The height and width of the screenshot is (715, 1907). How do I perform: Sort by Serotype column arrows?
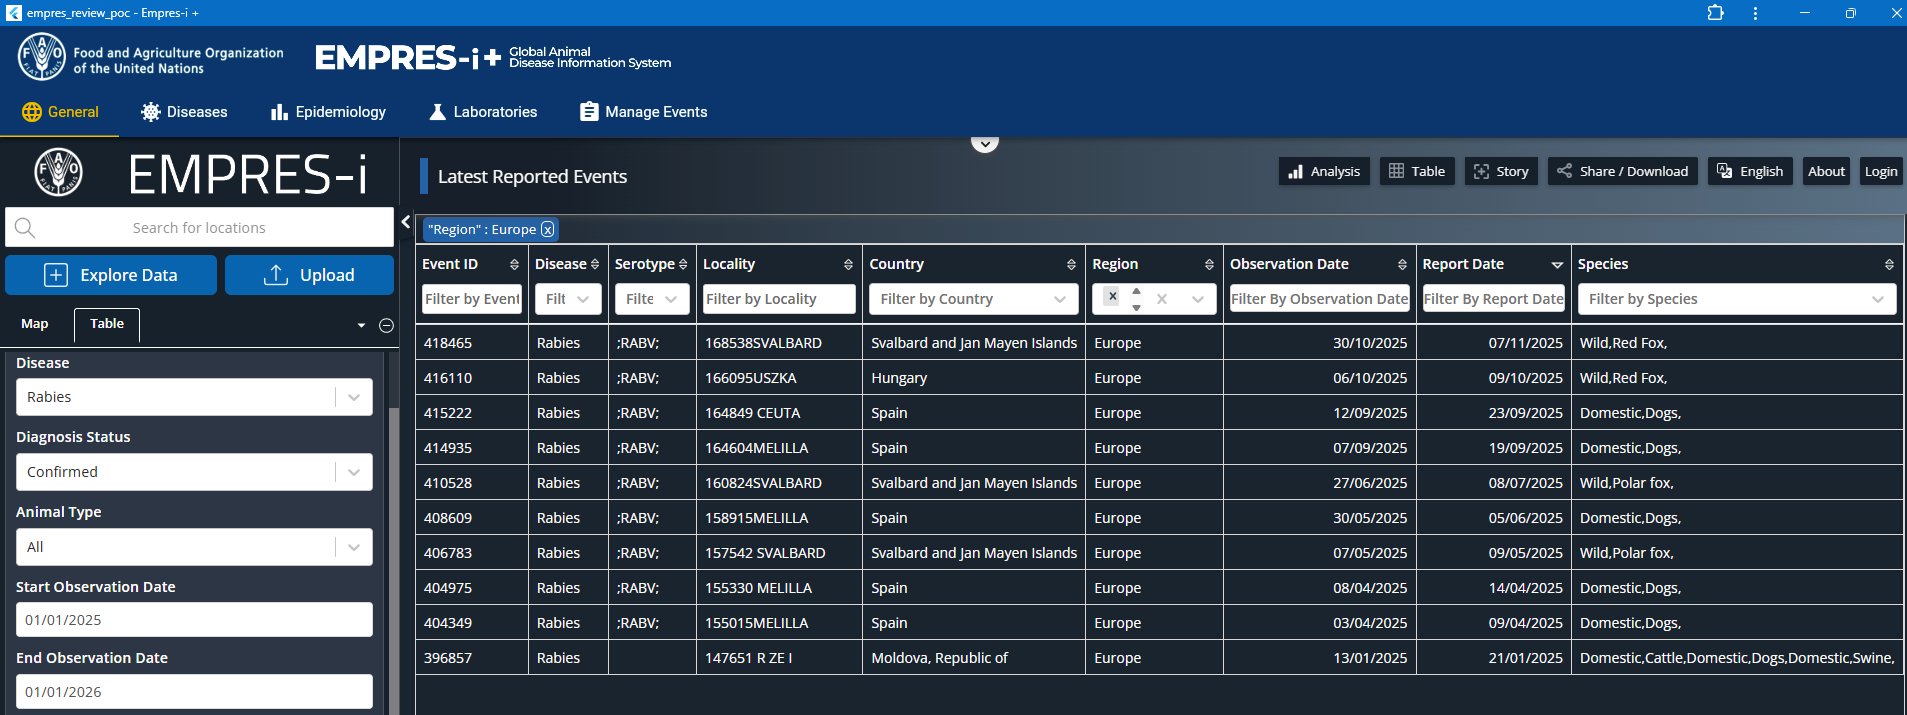click(x=683, y=264)
